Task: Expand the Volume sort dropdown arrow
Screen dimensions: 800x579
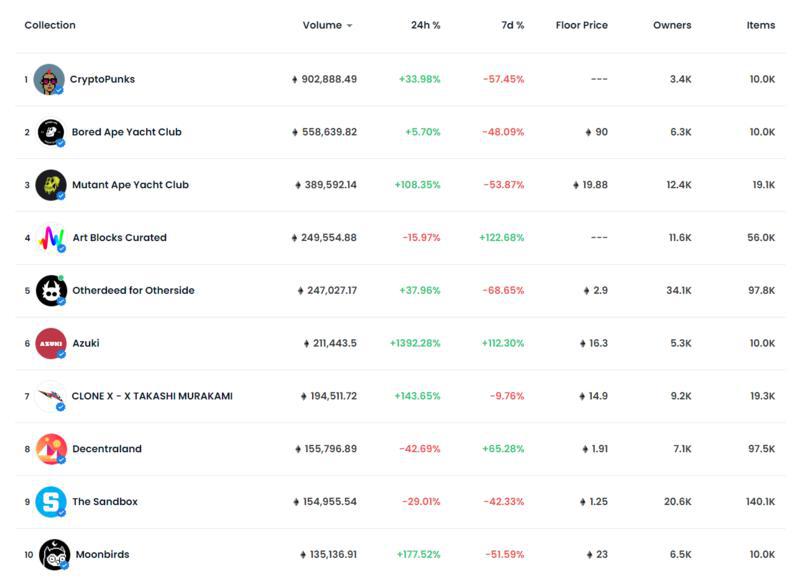Action: click(x=349, y=26)
